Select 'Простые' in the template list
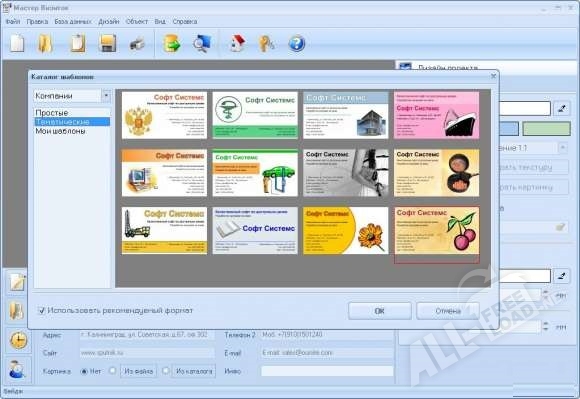This screenshot has width=580, height=399. tap(52, 112)
